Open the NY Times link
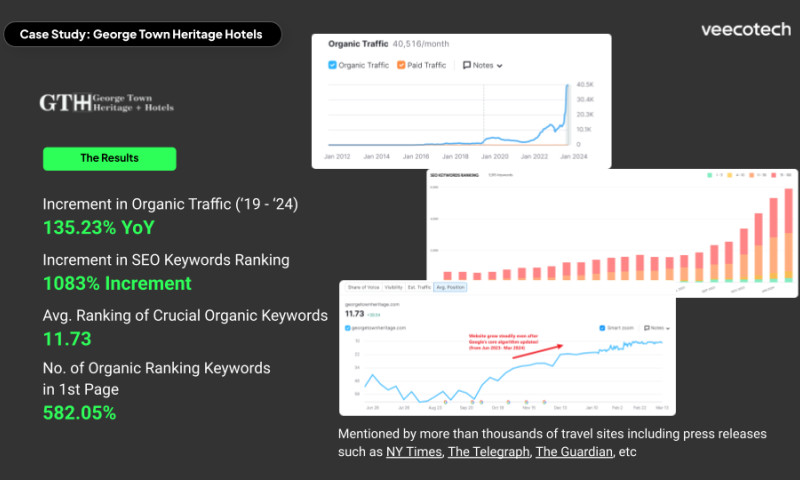The width and height of the screenshot is (800, 480). coord(412,452)
